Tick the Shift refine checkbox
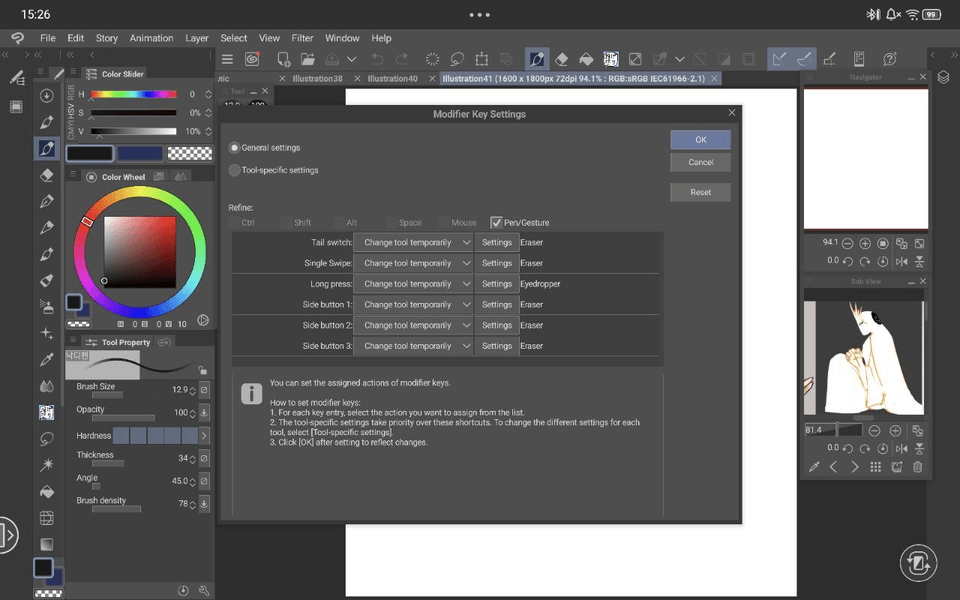This screenshot has height=600, width=960. coord(287,222)
